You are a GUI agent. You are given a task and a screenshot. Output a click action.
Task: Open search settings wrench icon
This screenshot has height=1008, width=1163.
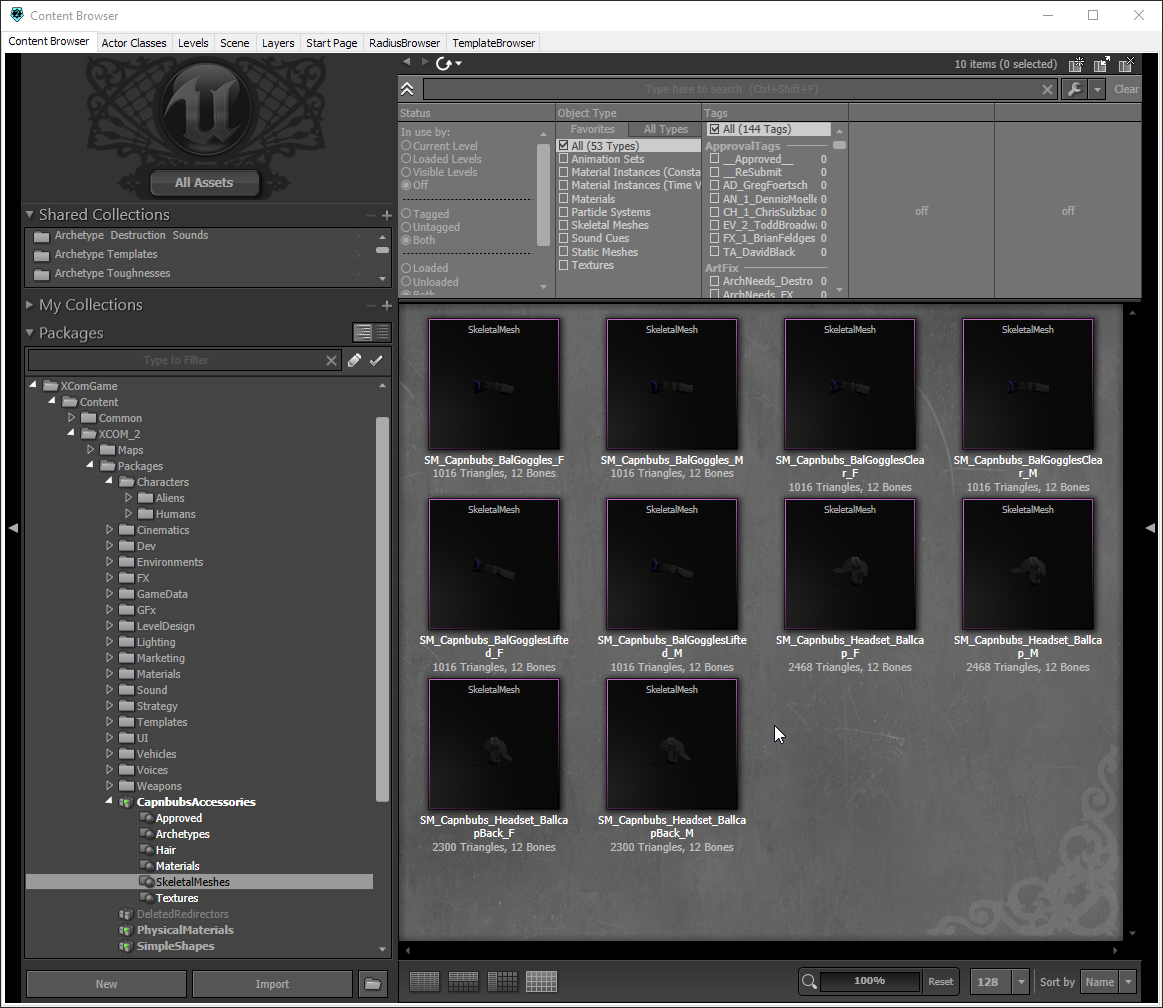pos(1074,89)
